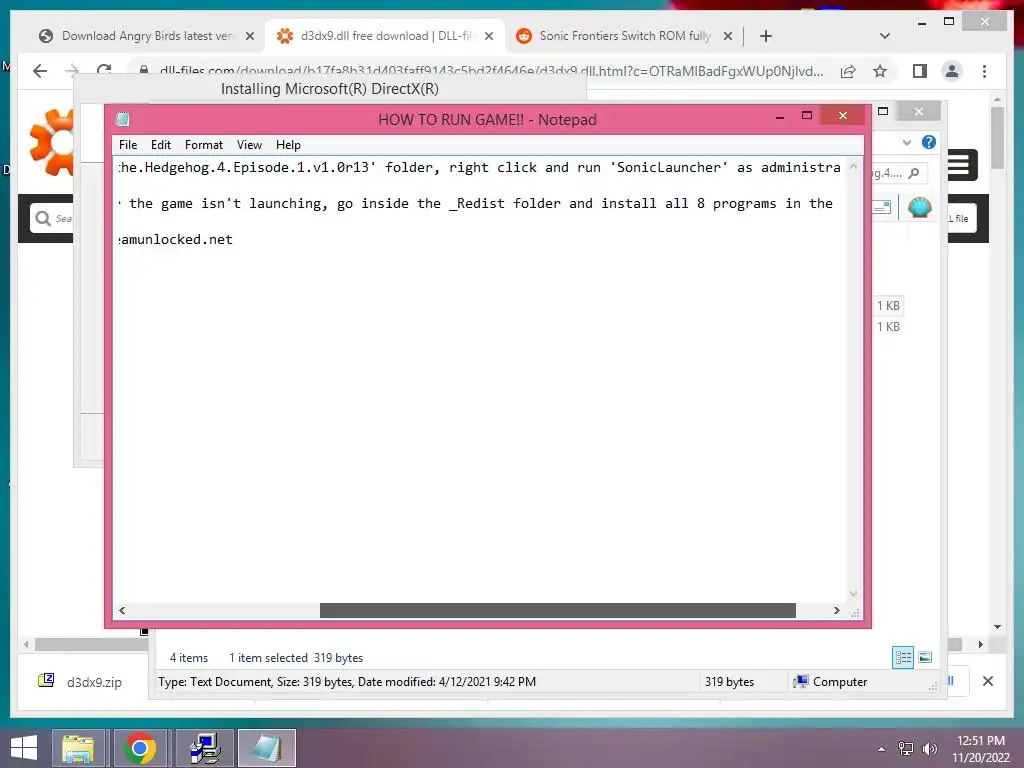Click 'steamunlocked.net' line in Notepad
The height and width of the screenshot is (768, 1024).
(x=175, y=240)
